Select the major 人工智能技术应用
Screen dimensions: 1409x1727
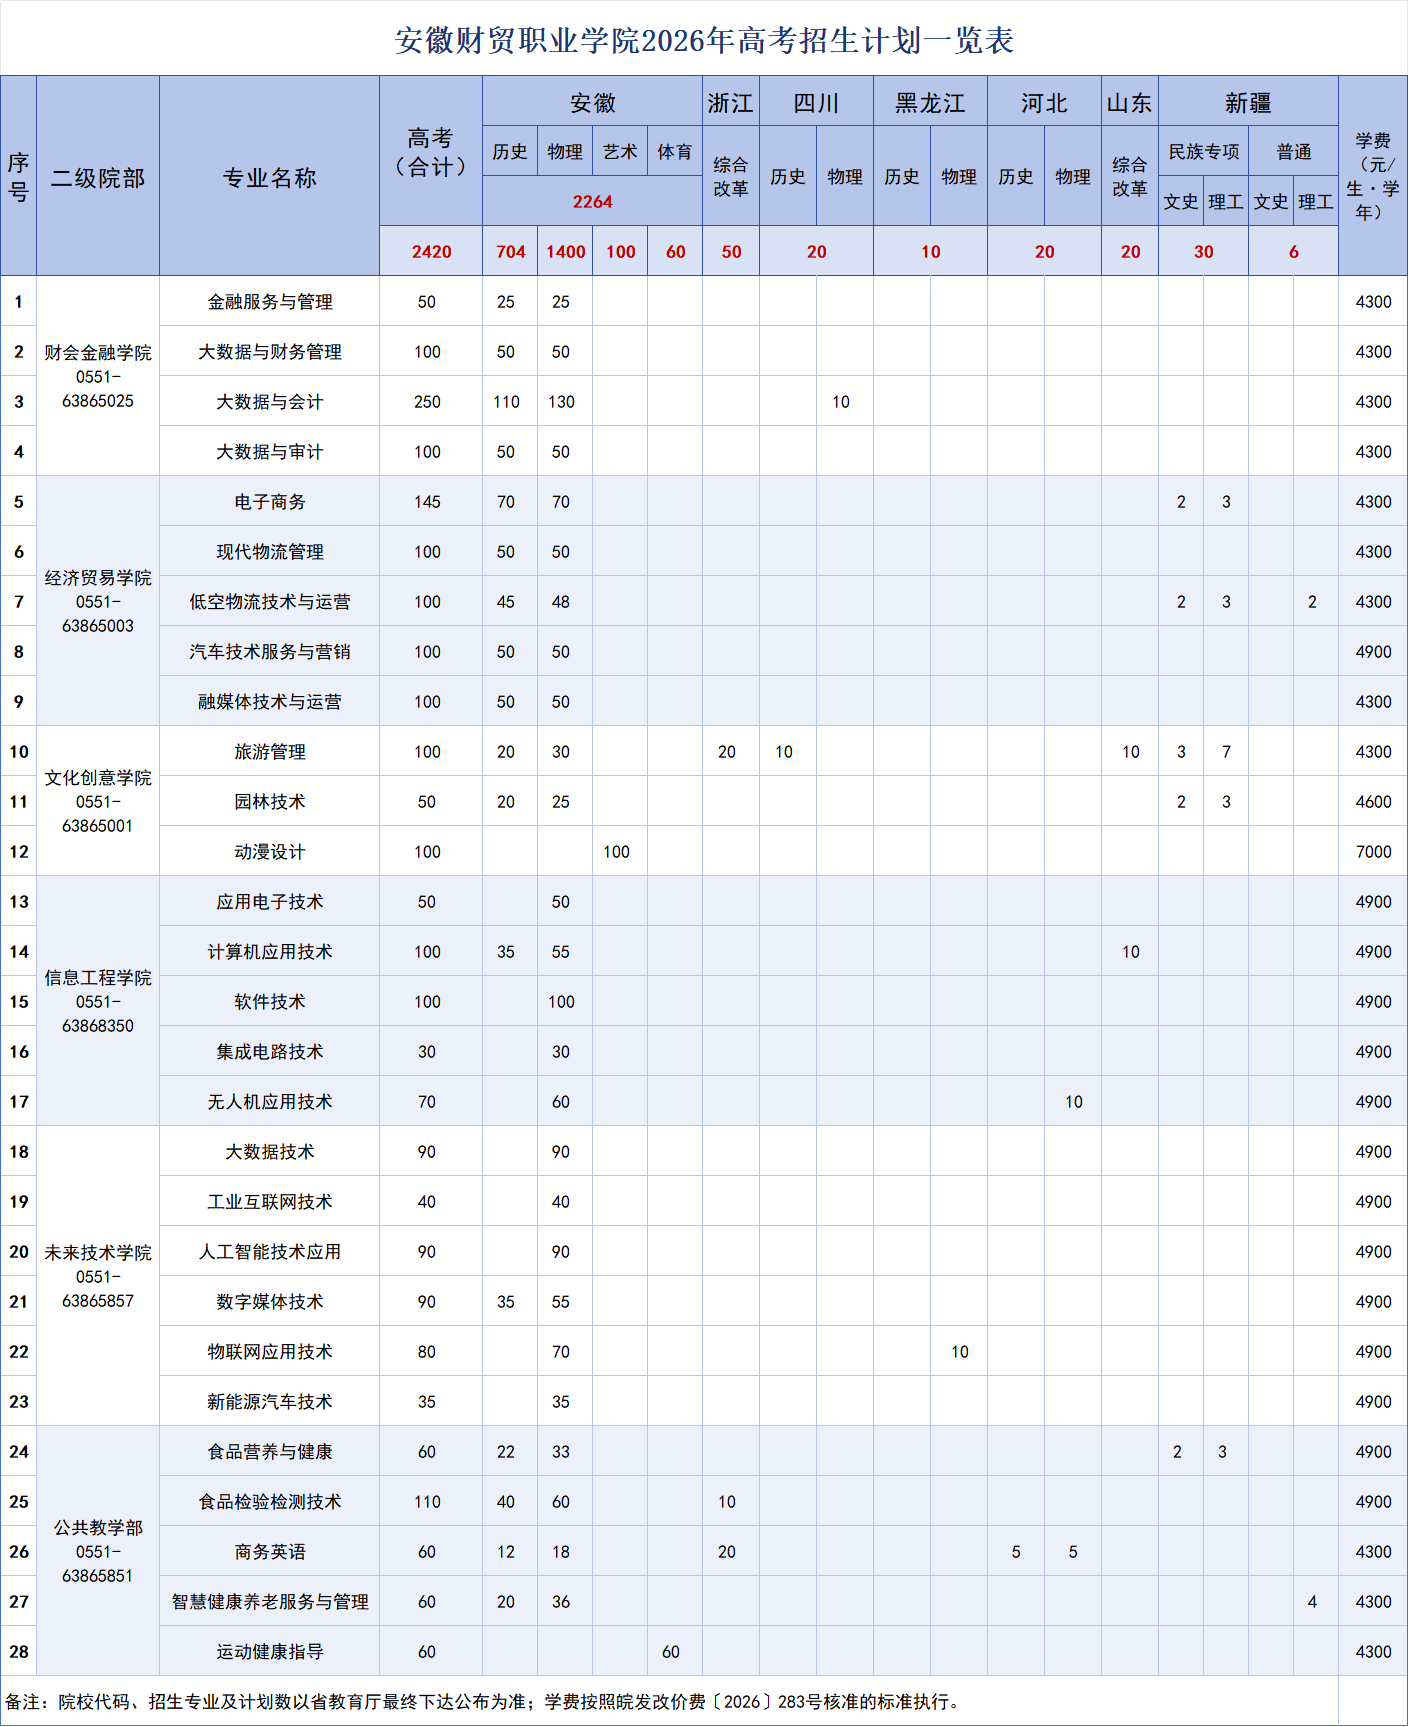(x=269, y=1251)
